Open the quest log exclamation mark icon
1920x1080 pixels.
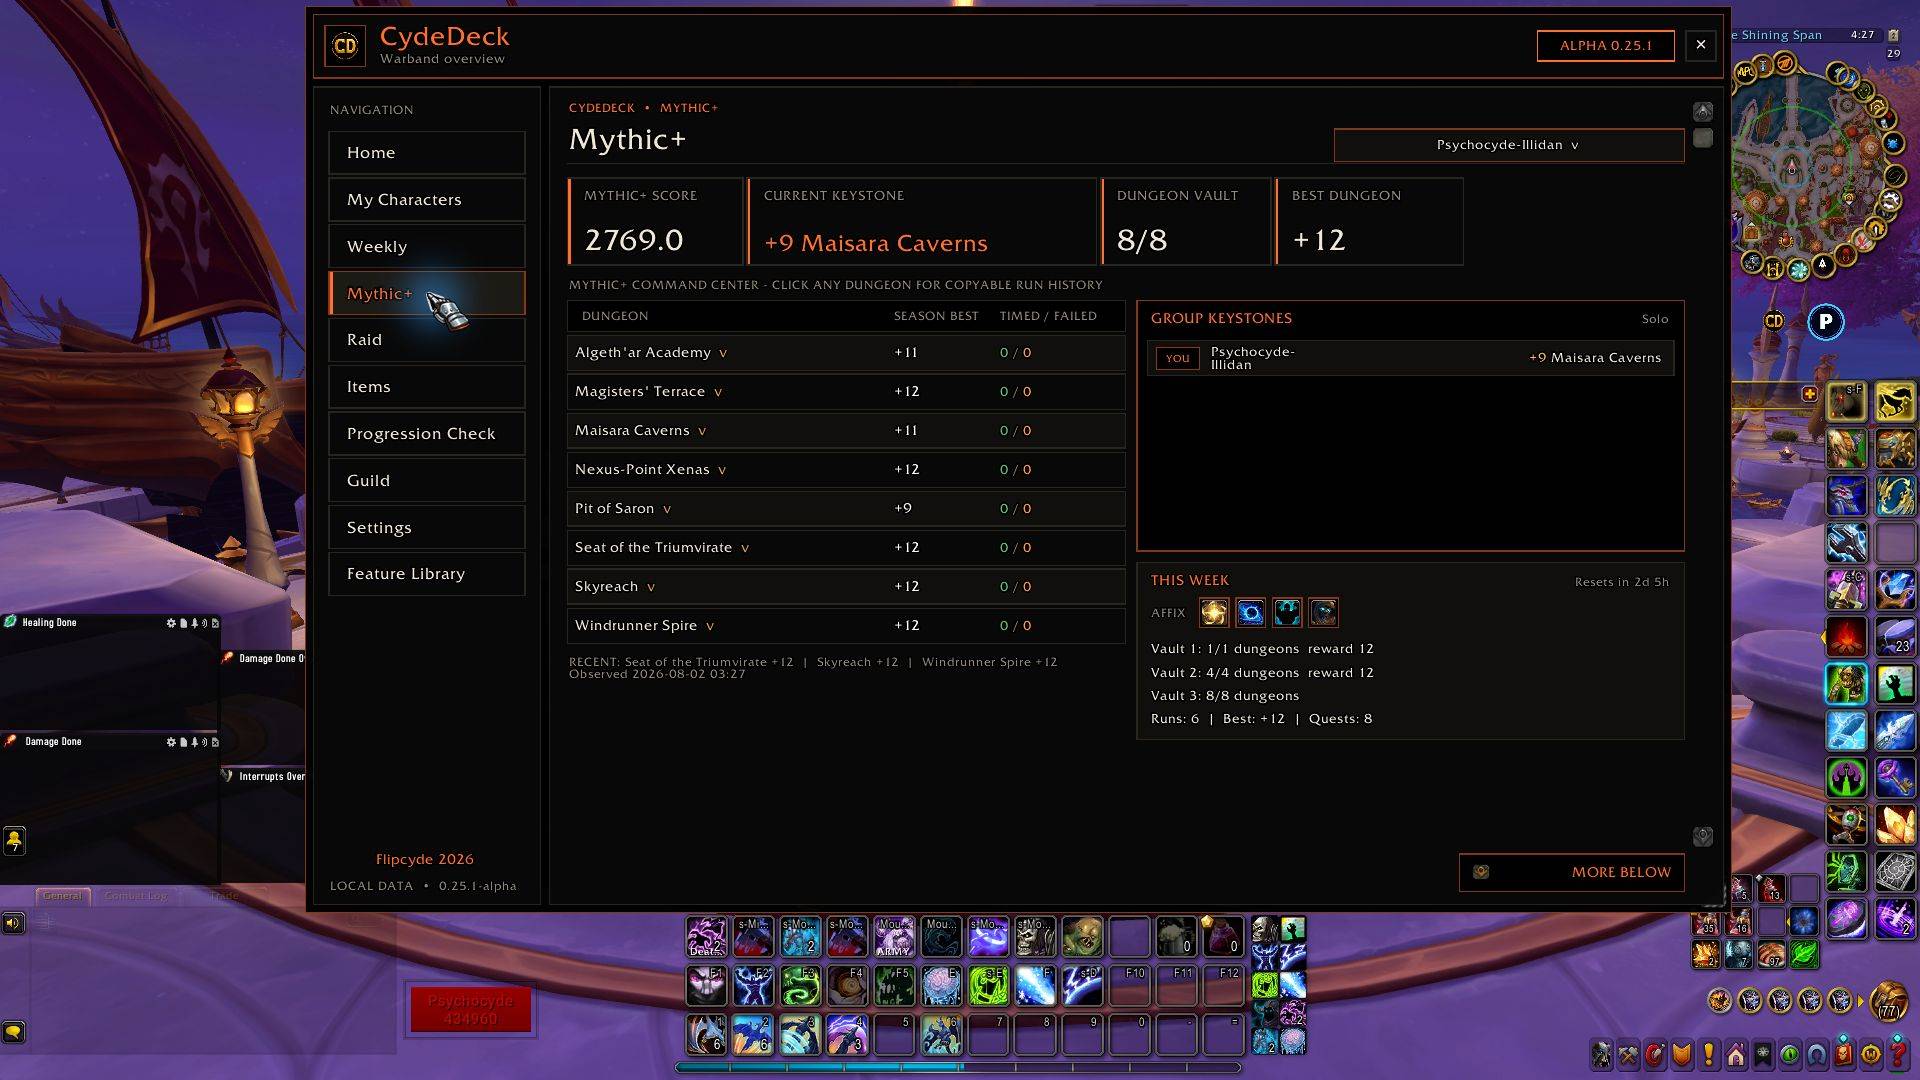1709,1054
